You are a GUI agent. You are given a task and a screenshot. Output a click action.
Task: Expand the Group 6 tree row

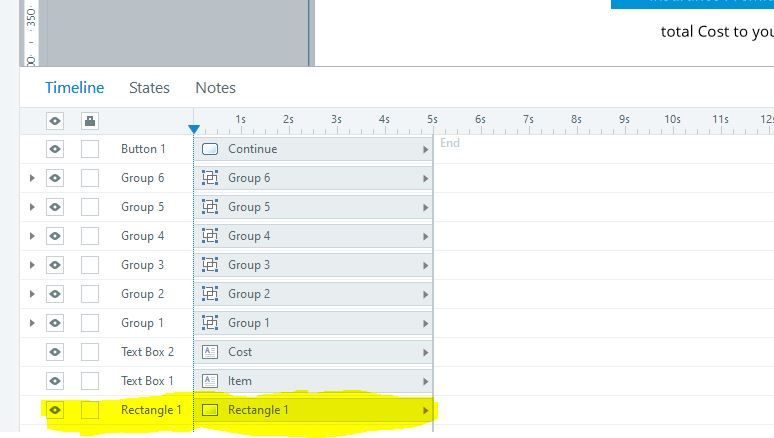pos(32,178)
